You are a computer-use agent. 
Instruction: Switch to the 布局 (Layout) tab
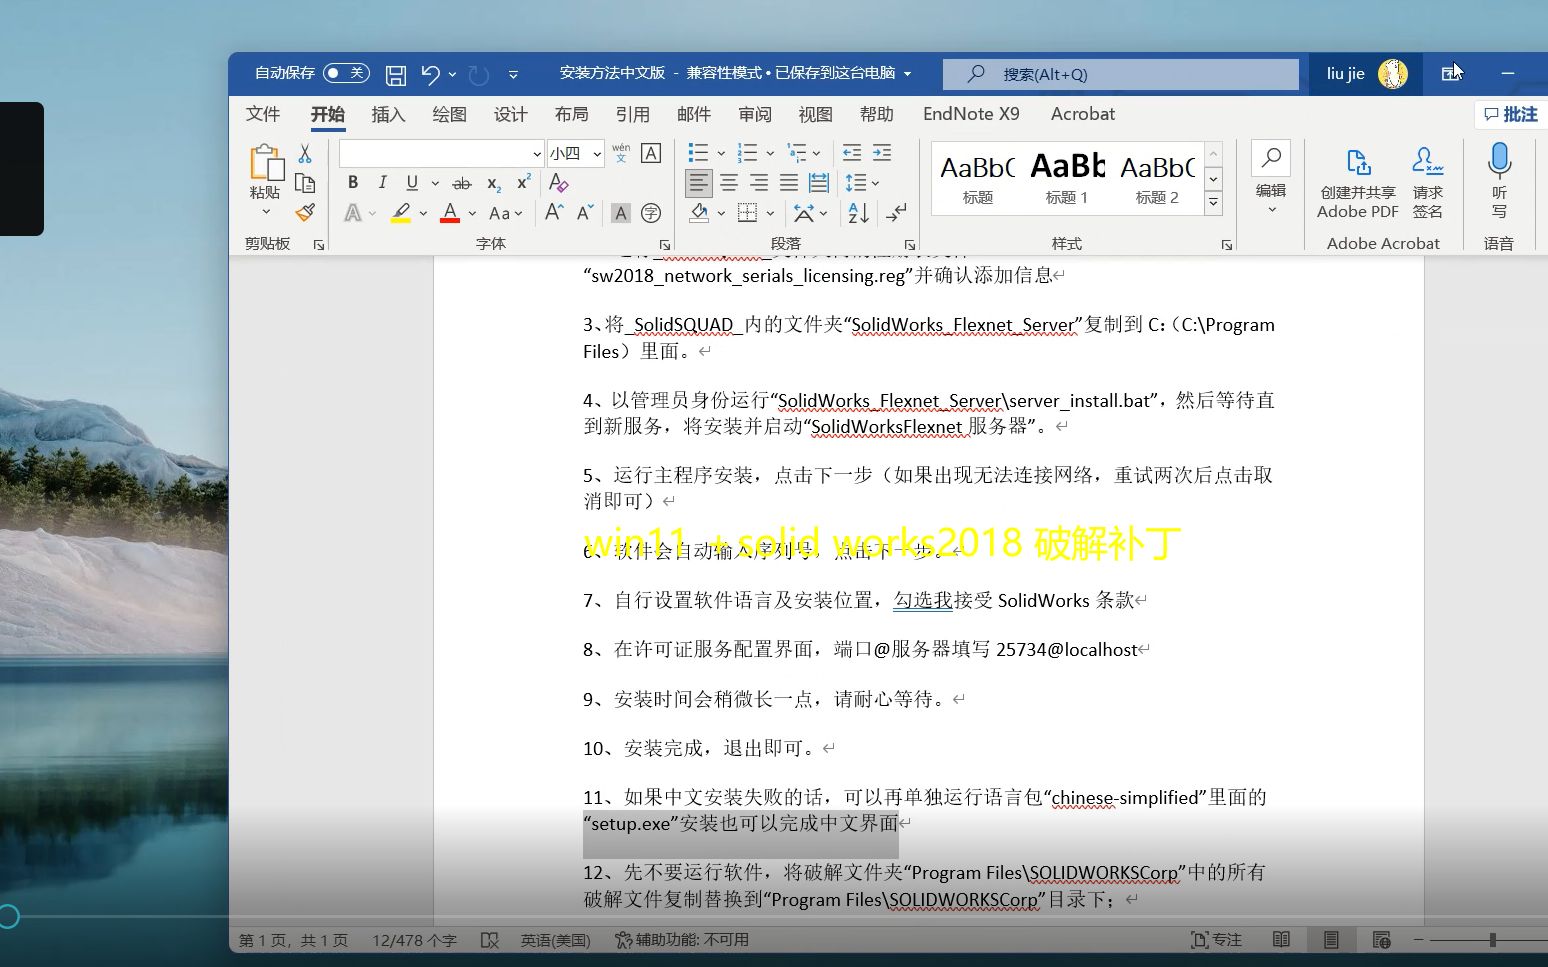point(571,114)
